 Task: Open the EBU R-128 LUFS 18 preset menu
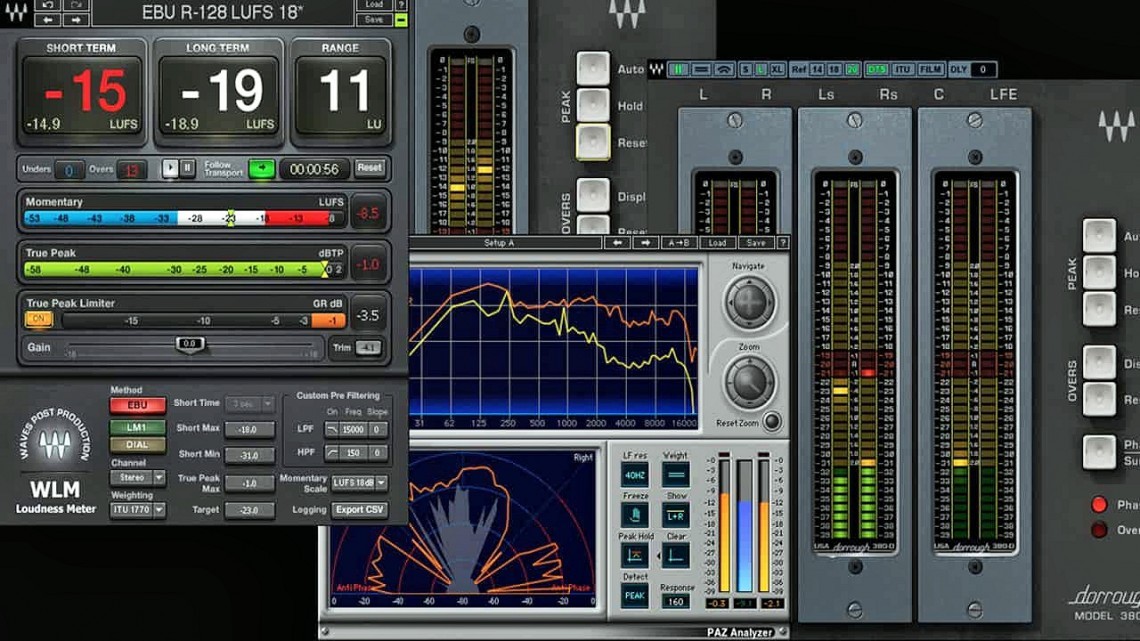223,13
